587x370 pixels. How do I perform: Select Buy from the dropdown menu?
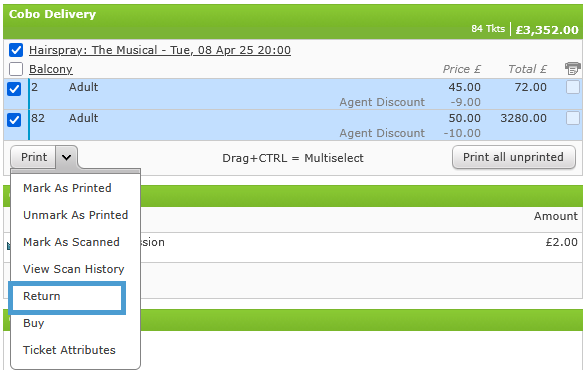pos(34,323)
